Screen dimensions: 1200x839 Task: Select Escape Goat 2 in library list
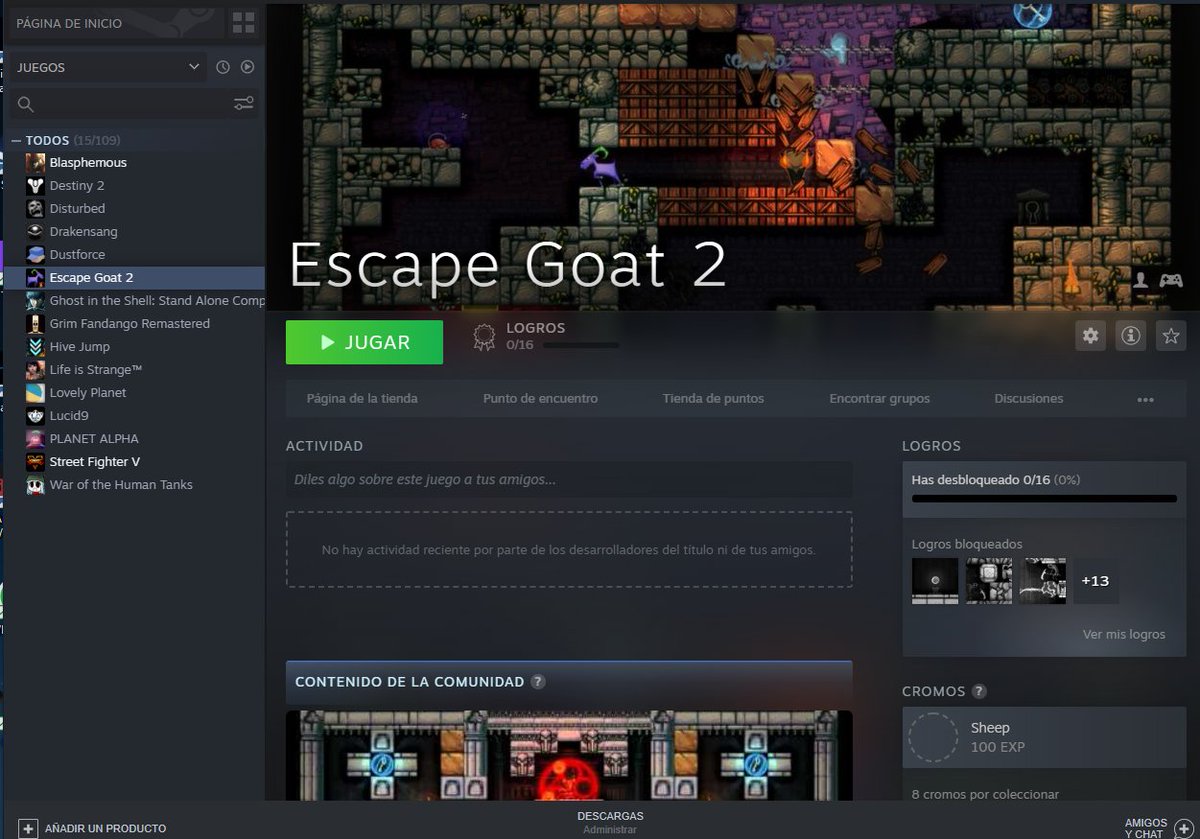point(137,277)
